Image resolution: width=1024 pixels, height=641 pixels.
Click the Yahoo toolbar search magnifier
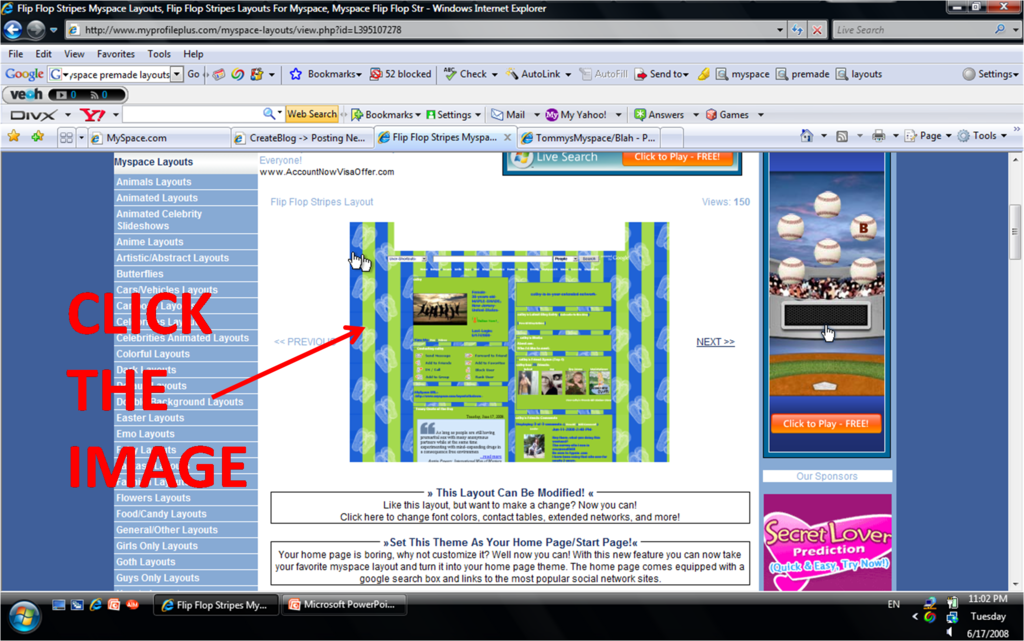click(269, 114)
